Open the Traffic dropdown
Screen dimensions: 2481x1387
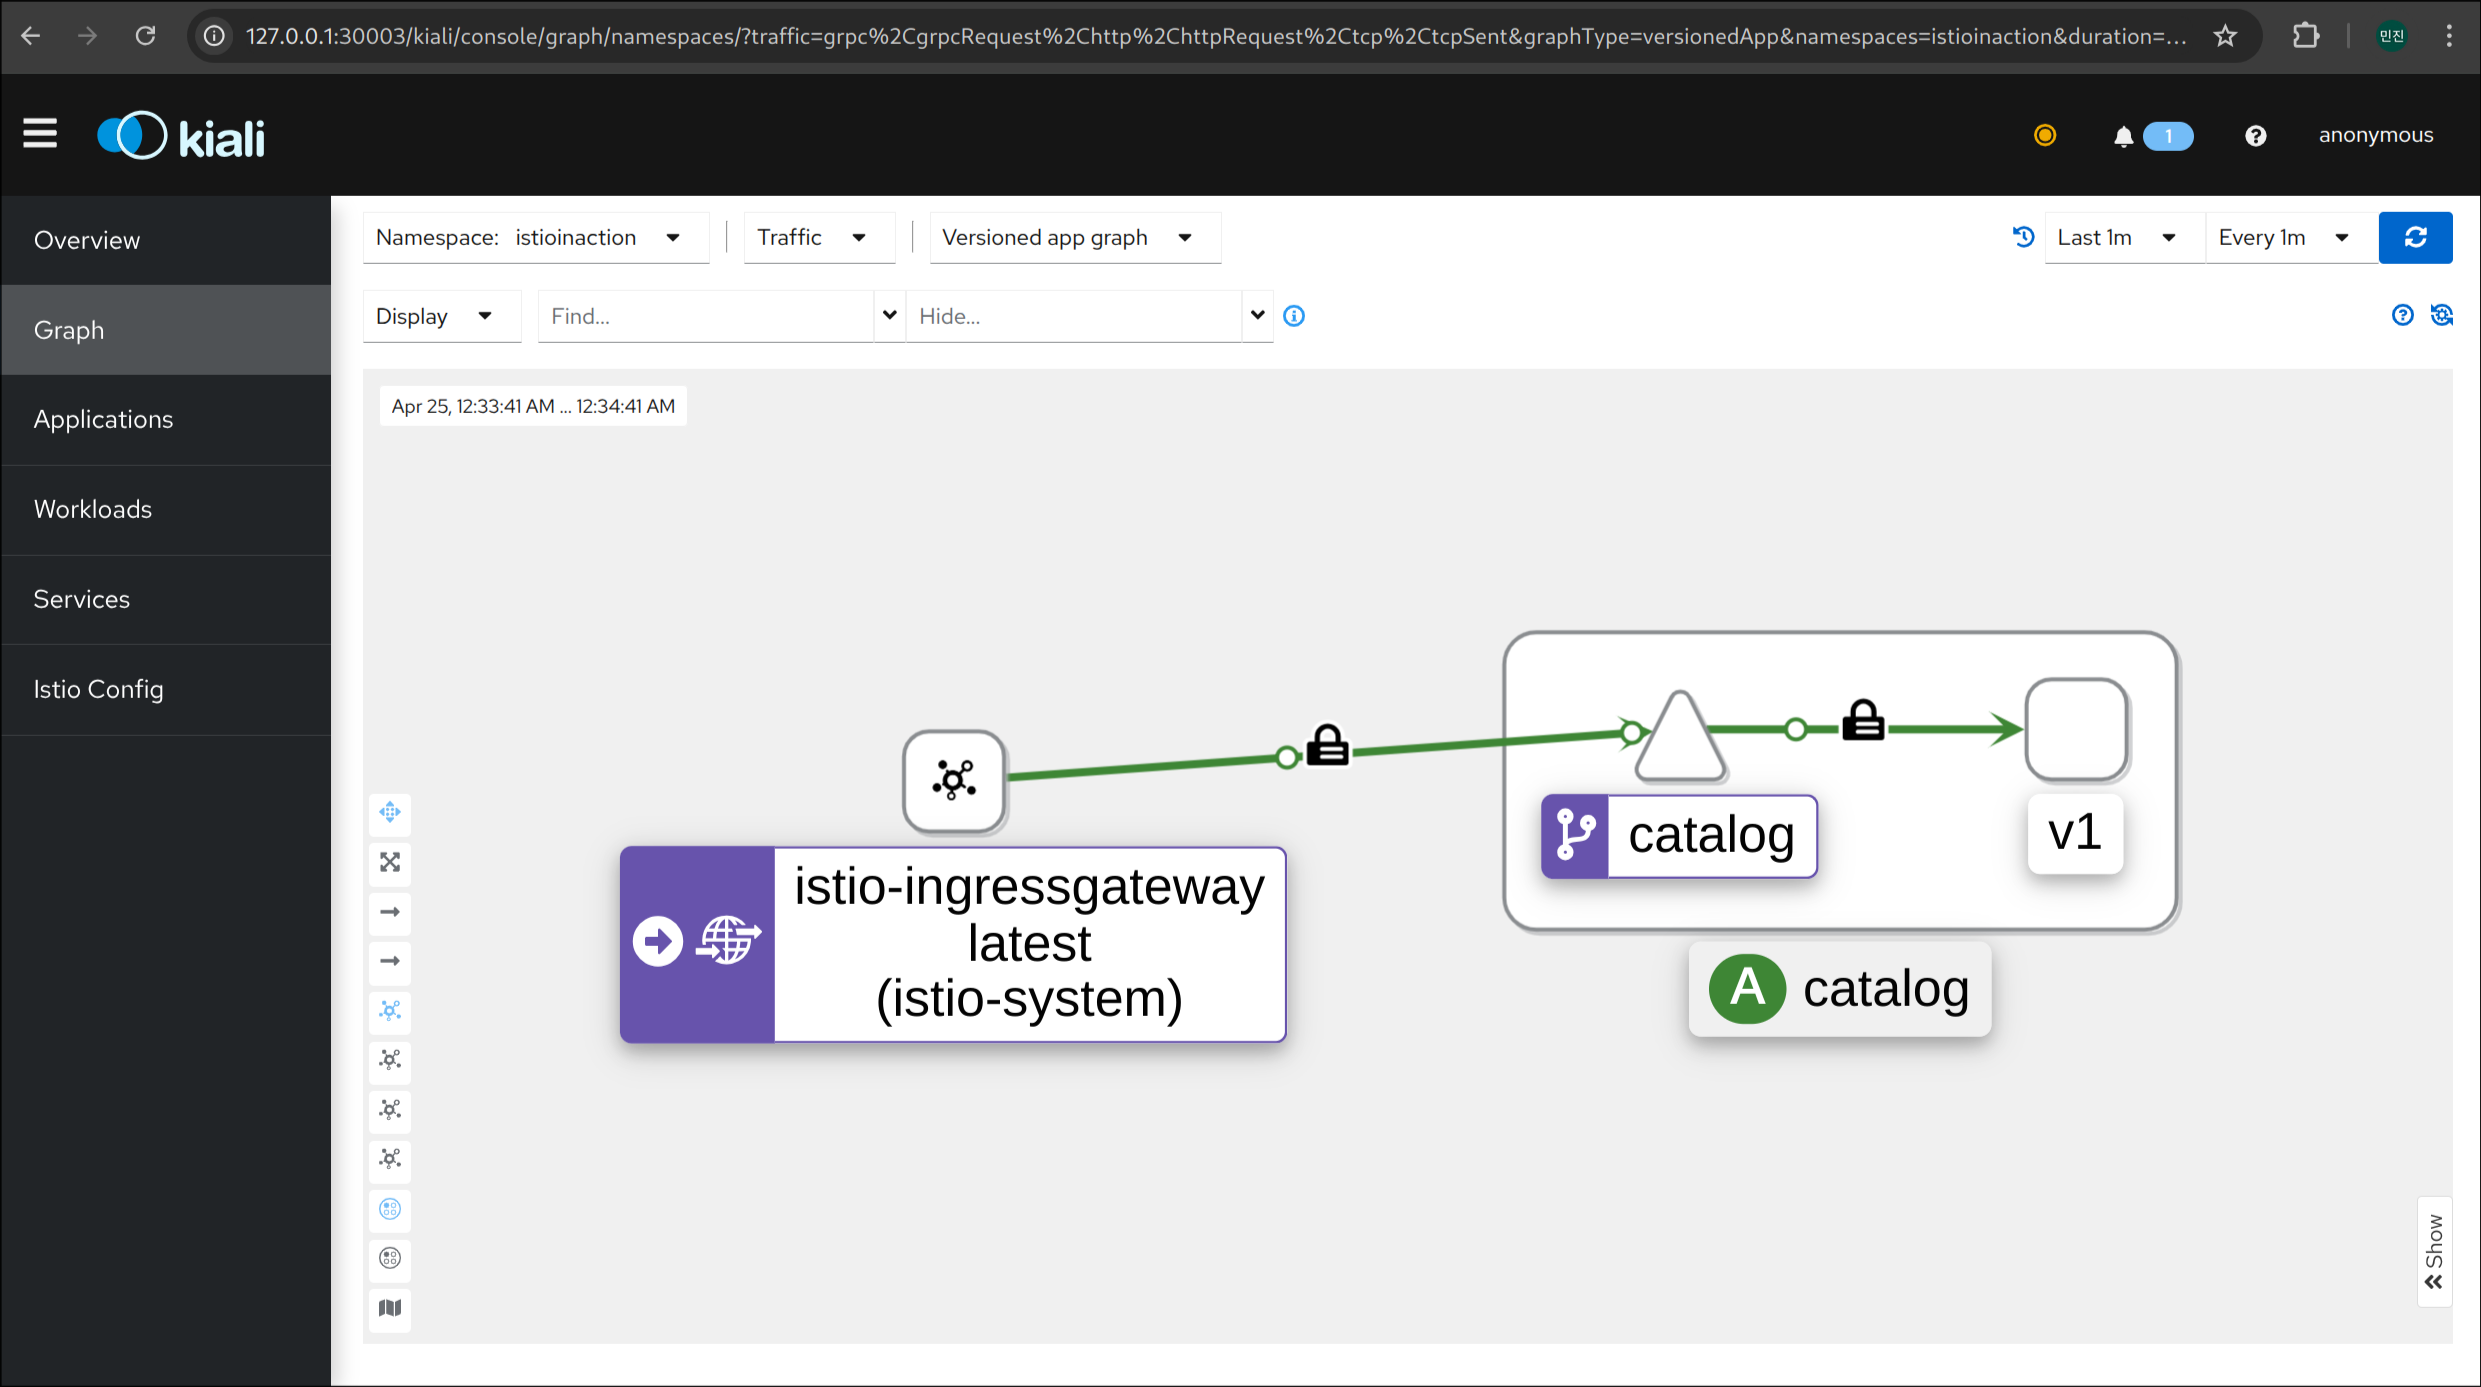coord(819,238)
